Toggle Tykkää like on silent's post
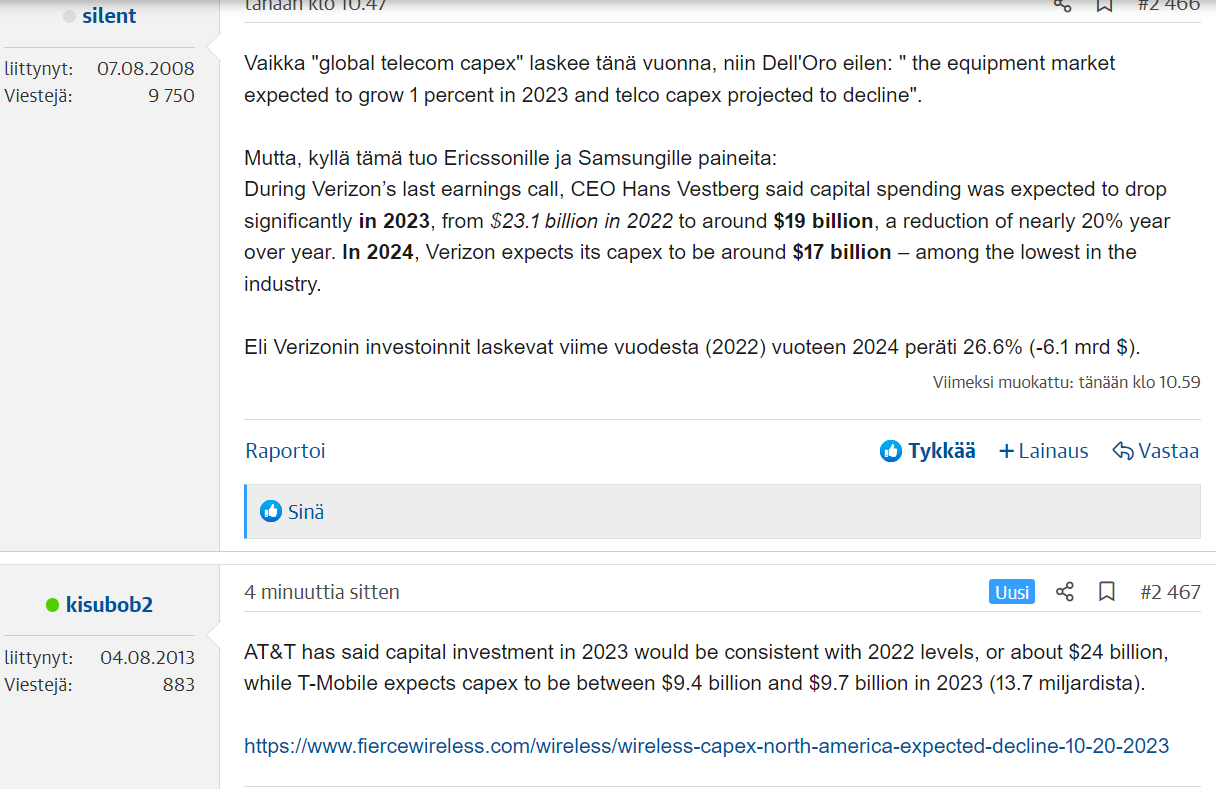1216x789 pixels. click(x=928, y=451)
